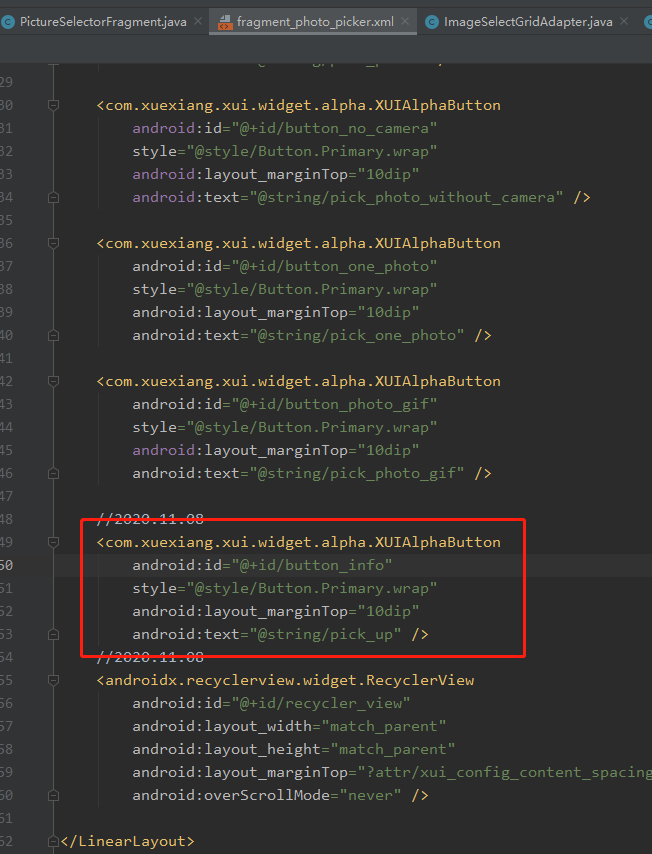This screenshot has height=854, width=652.
Task: Click the android:id="@+id/button_photo_gif" attribute
Action: [284, 404]
